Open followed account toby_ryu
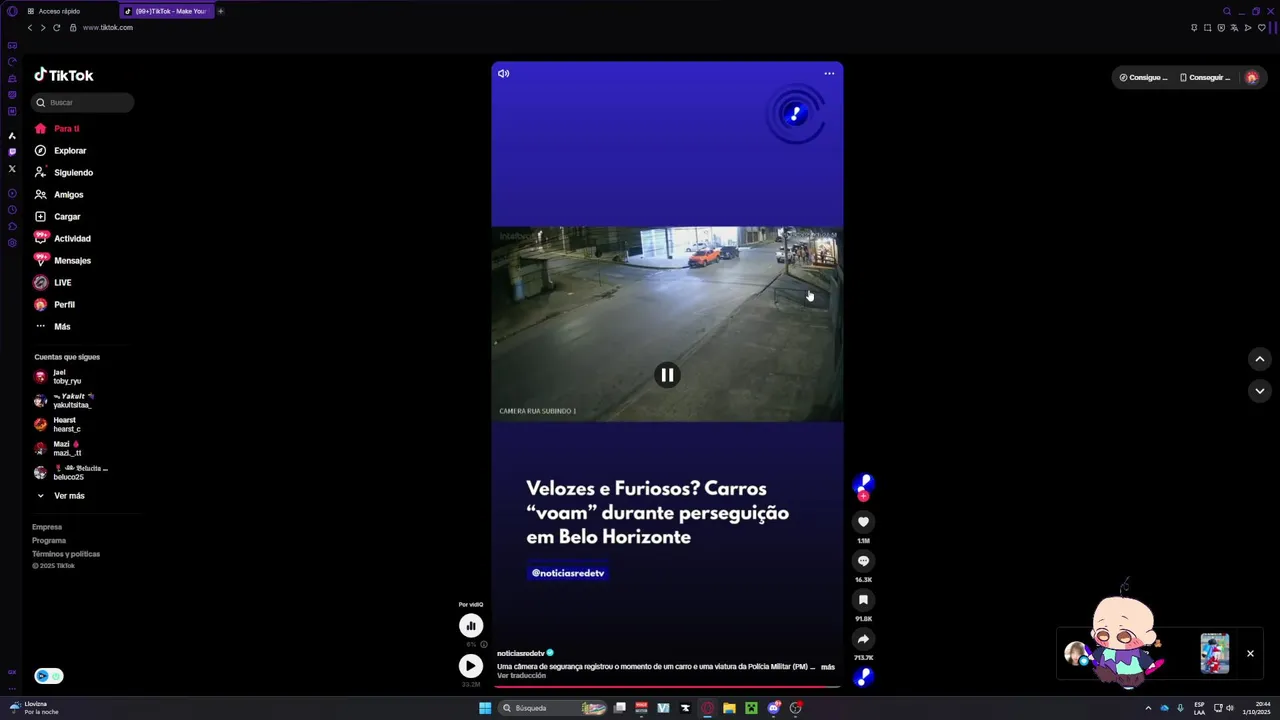This screenshot has height=720, width=1280. tap(60, 376)
